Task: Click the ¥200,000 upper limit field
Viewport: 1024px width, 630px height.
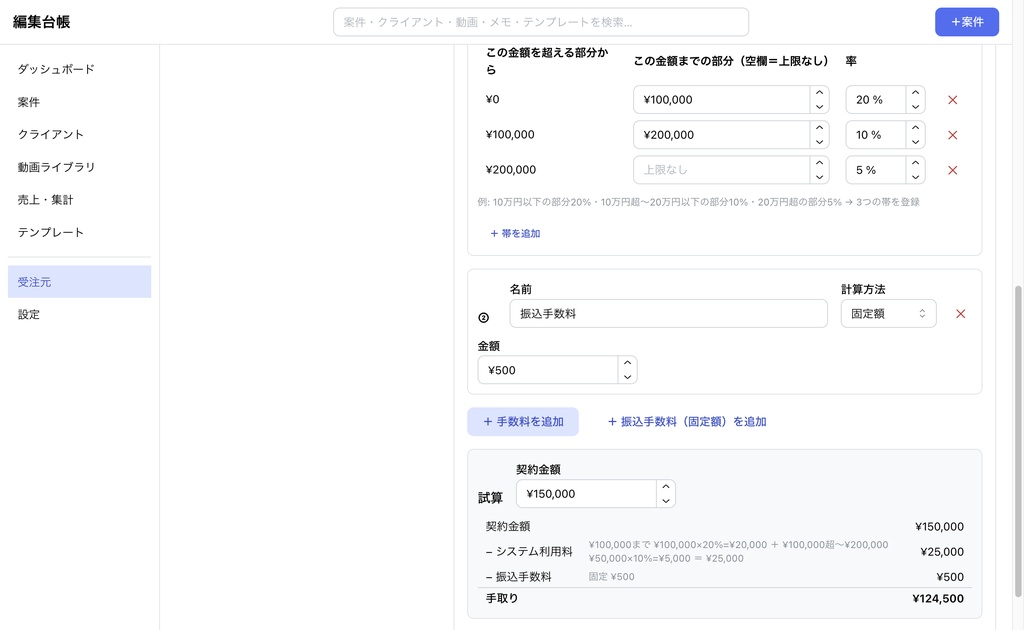Action: click(x=722, y=135)
